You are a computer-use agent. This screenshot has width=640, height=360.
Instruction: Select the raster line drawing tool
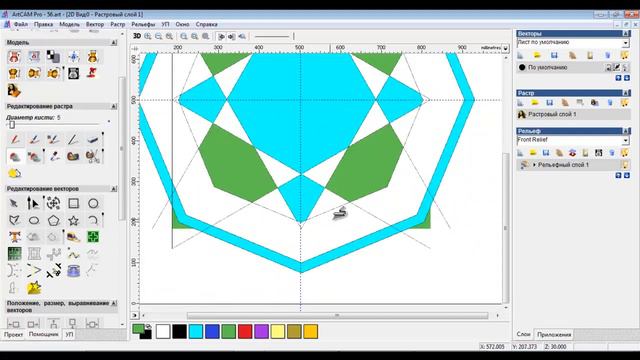pos(73,140)
